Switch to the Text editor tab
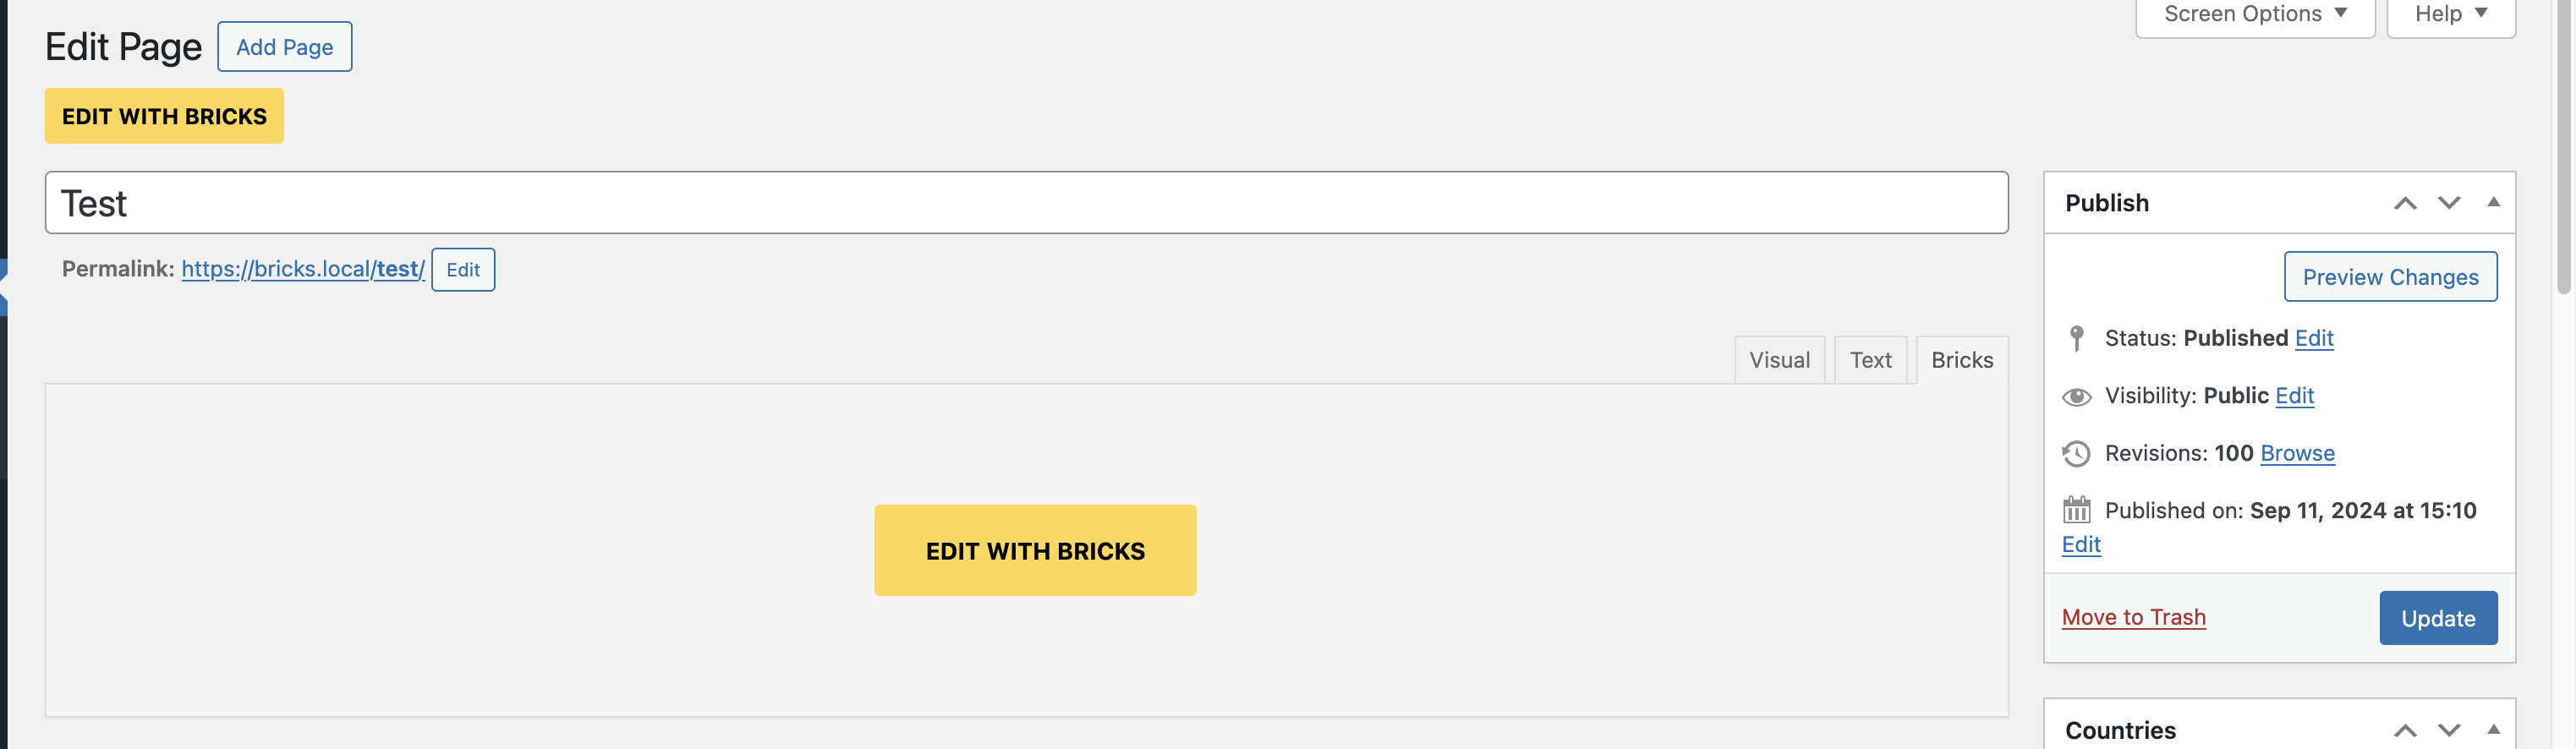The height and width of the screenshot is (749, 2576). 1870,360
